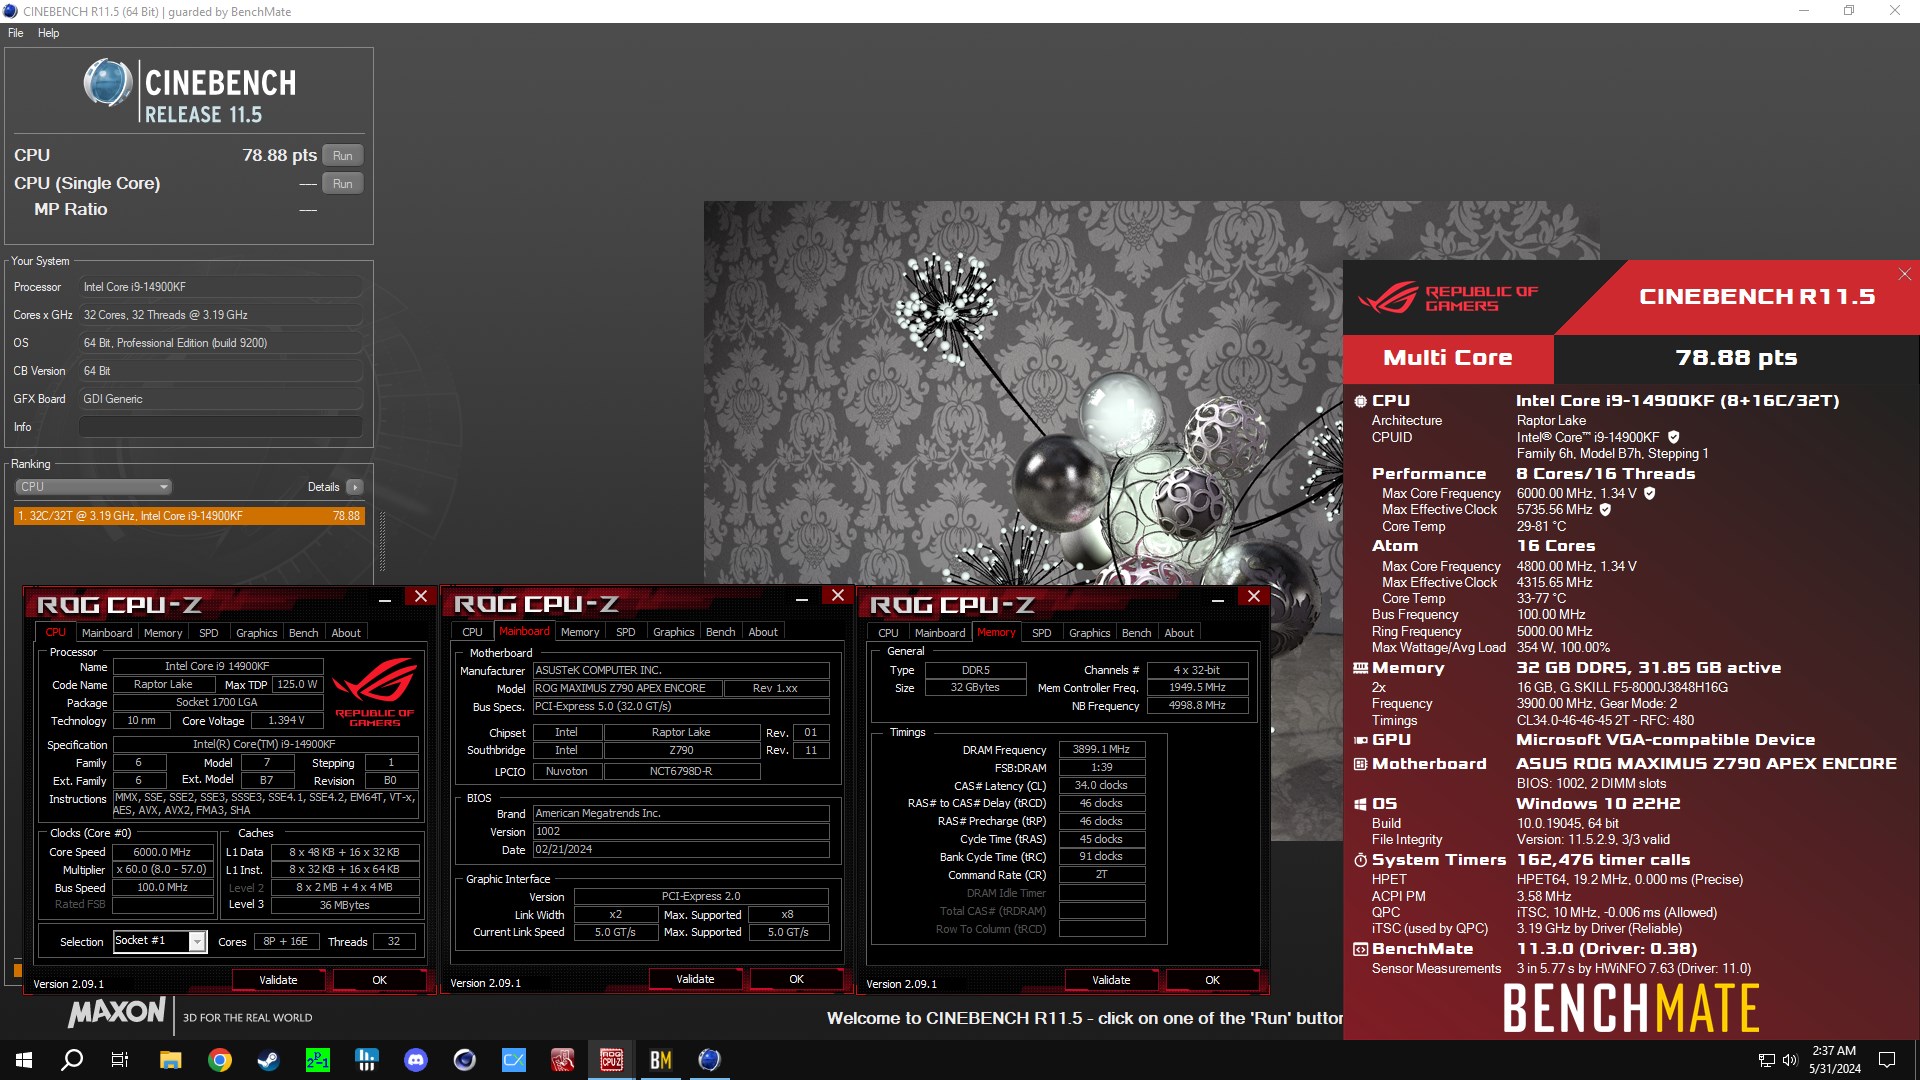This screenshot has height=1080, width=1920.
Task: Click OK in the Mainboard CPU-Z window
Action: 796,979
